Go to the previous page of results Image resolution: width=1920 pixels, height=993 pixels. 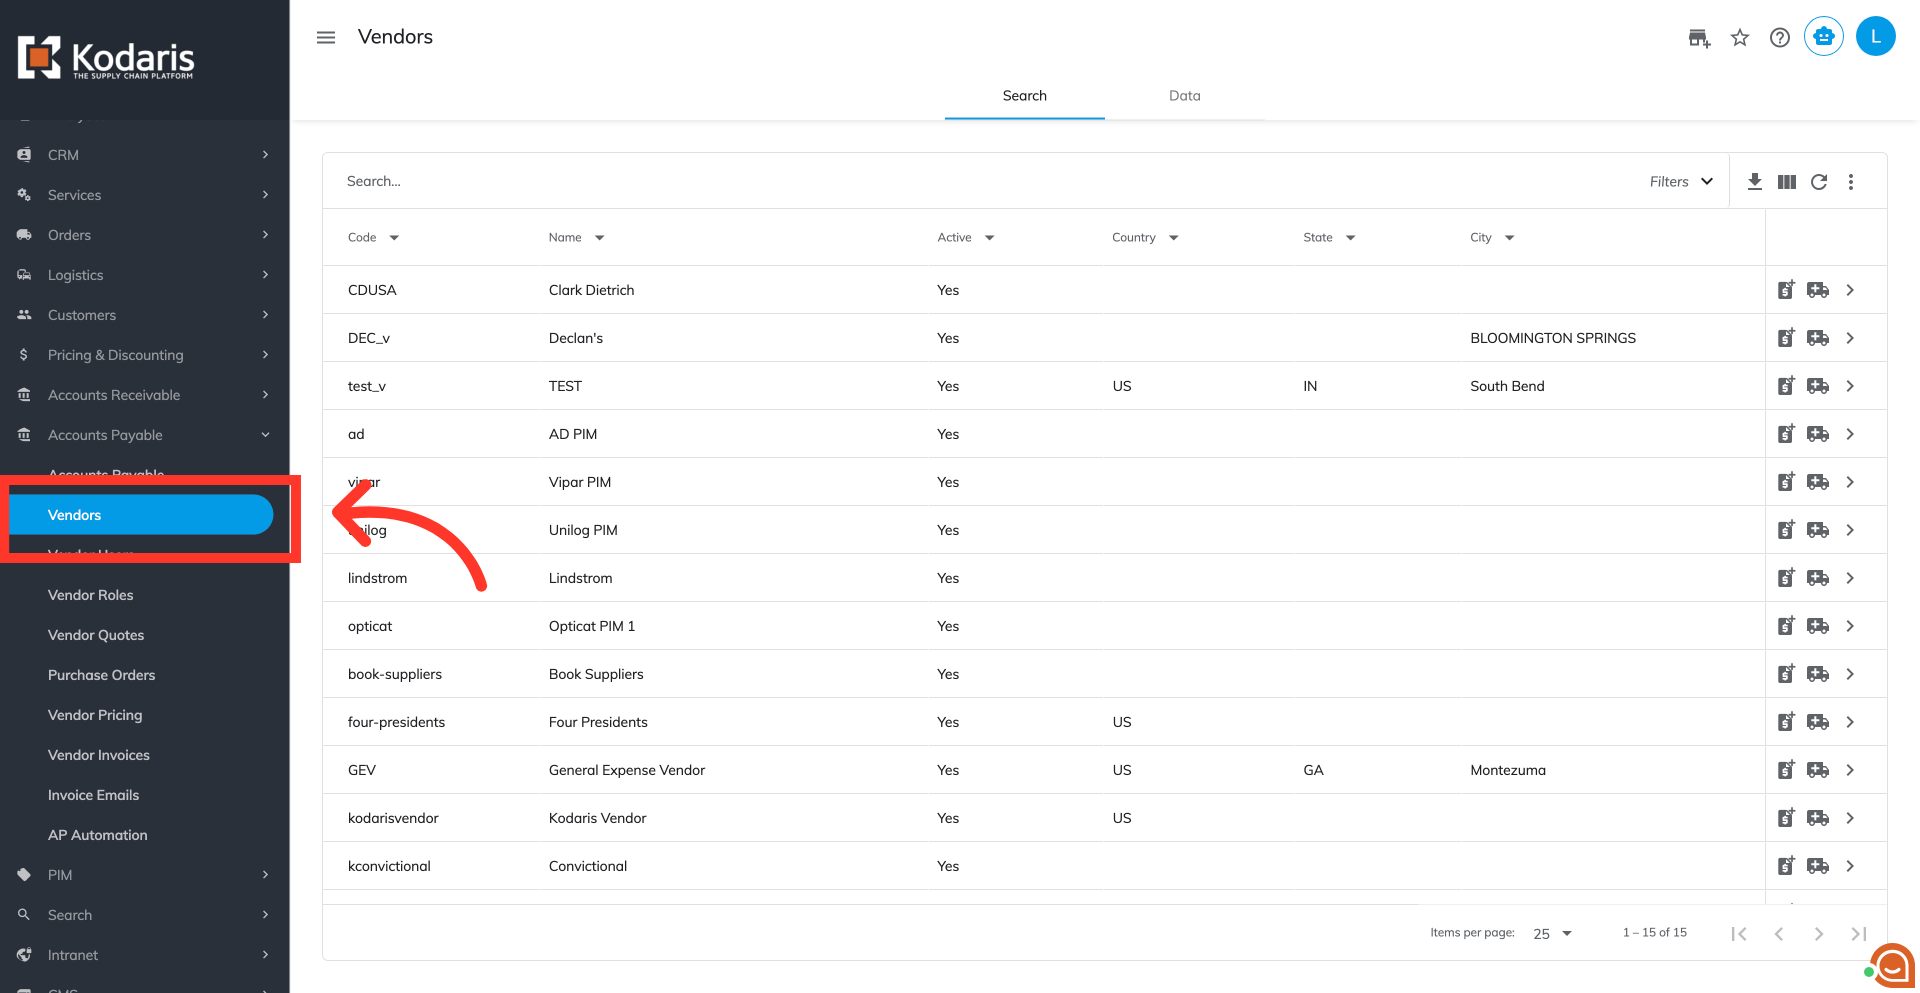click(x=1779, y=934)
